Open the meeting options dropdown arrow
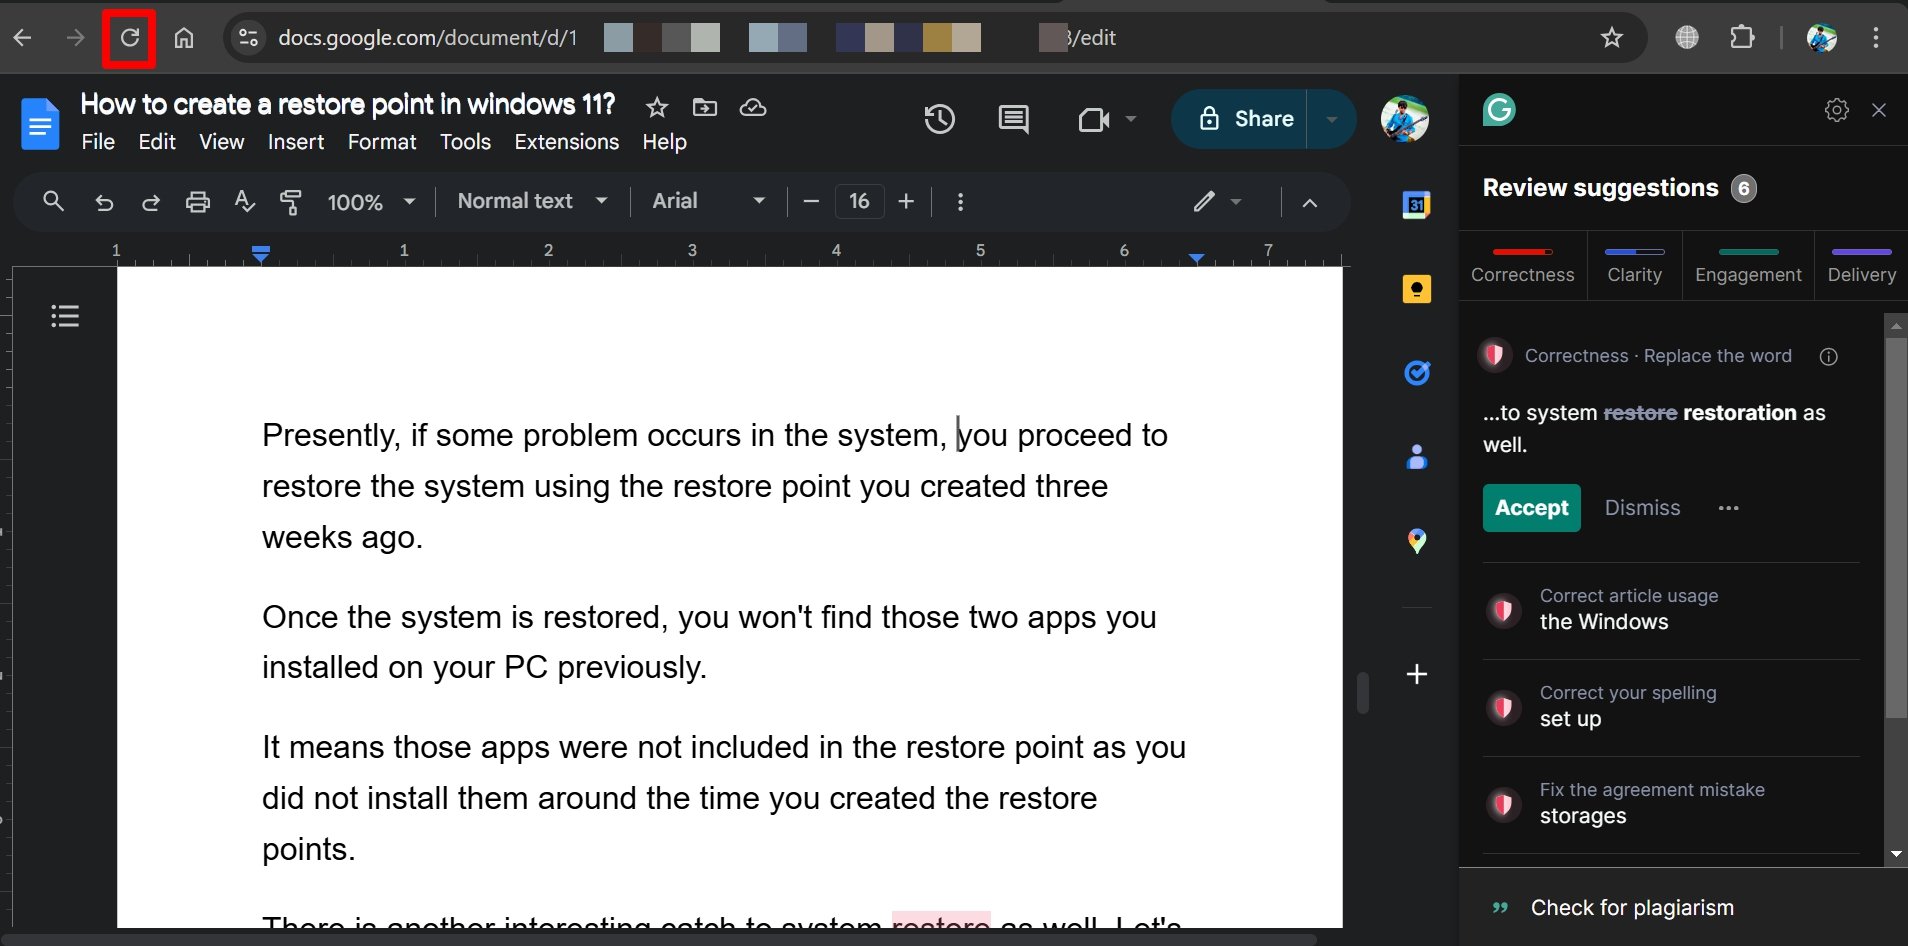 pos(1131,119)
